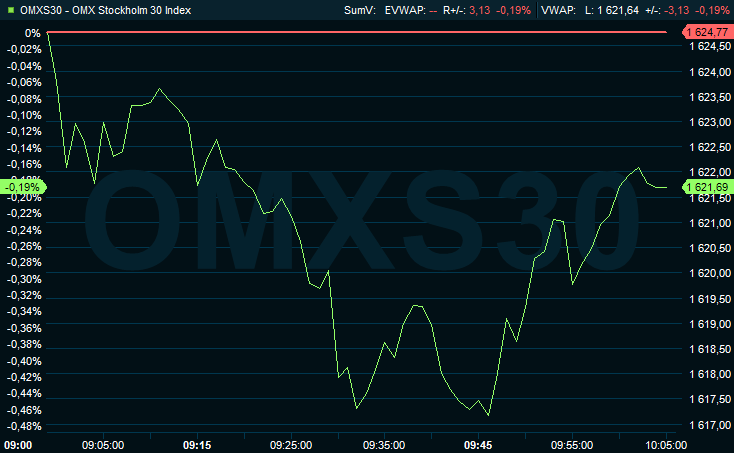The width and height of the screenshot is (734, 453).
Task: Select the OMXS30 - OMX Stockholm 30 Index title
Action: tap(105, 10)
